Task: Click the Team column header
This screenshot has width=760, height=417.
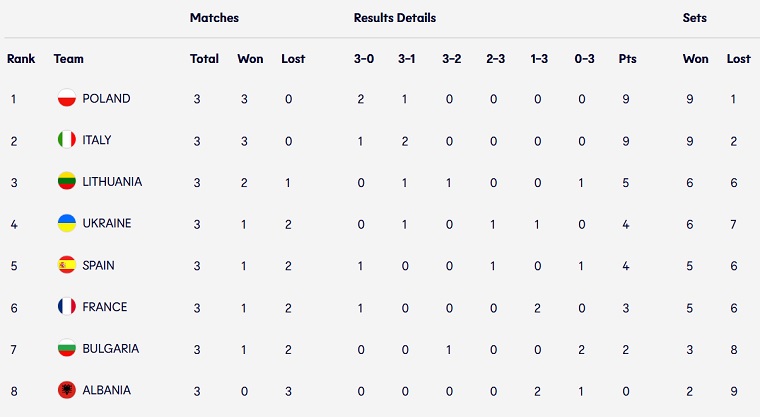Action: (x=68, y=59)
